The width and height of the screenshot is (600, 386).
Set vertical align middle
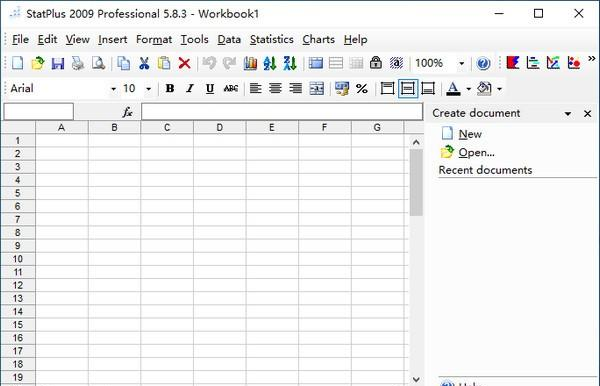point(408,89)
